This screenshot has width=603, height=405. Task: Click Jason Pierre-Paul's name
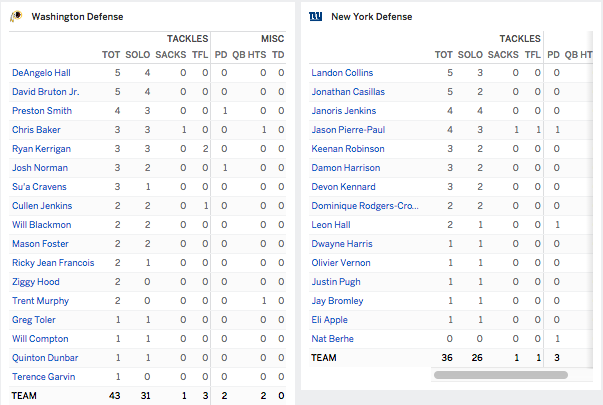point(348,130)
